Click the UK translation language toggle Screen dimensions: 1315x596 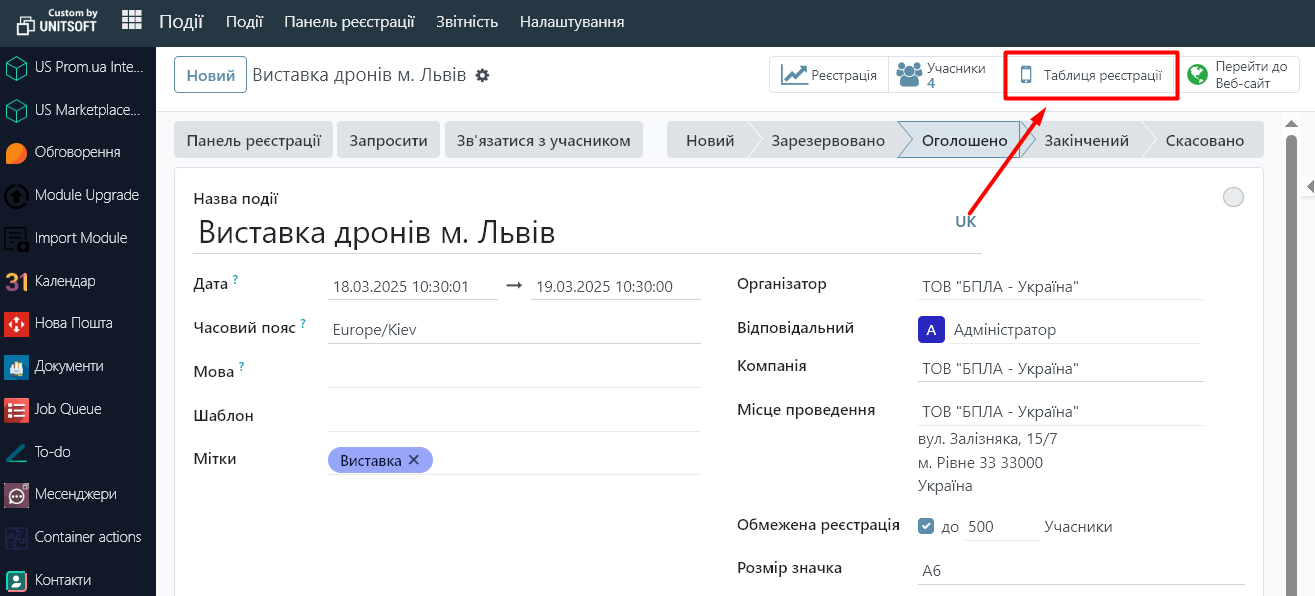tap(965, 222)
